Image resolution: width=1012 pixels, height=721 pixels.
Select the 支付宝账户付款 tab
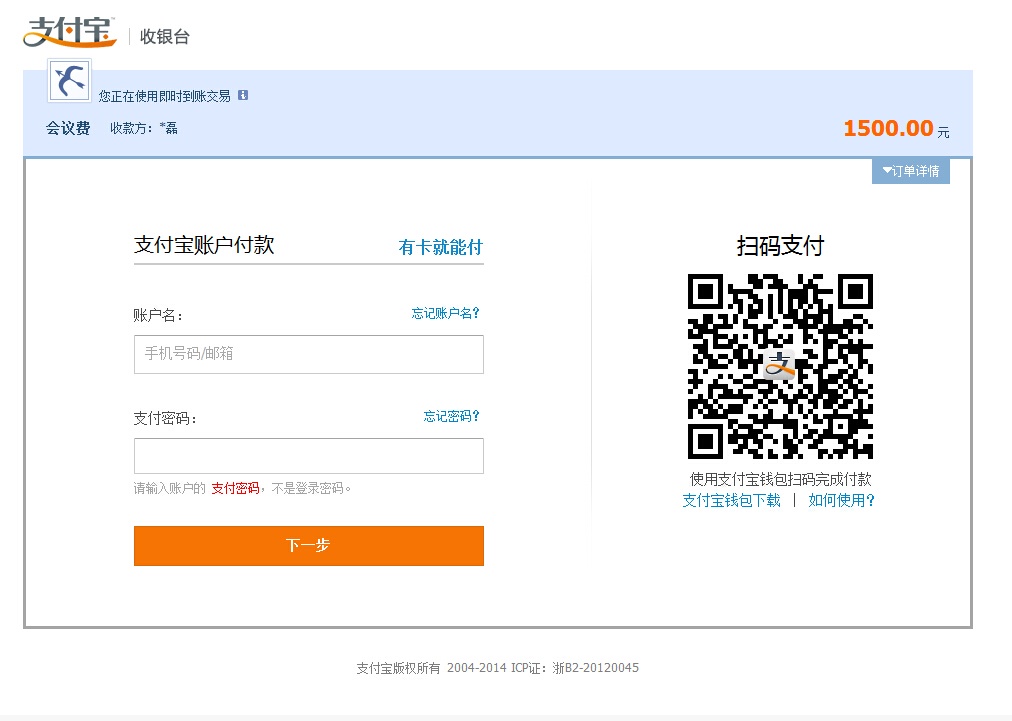click(204, 245)
